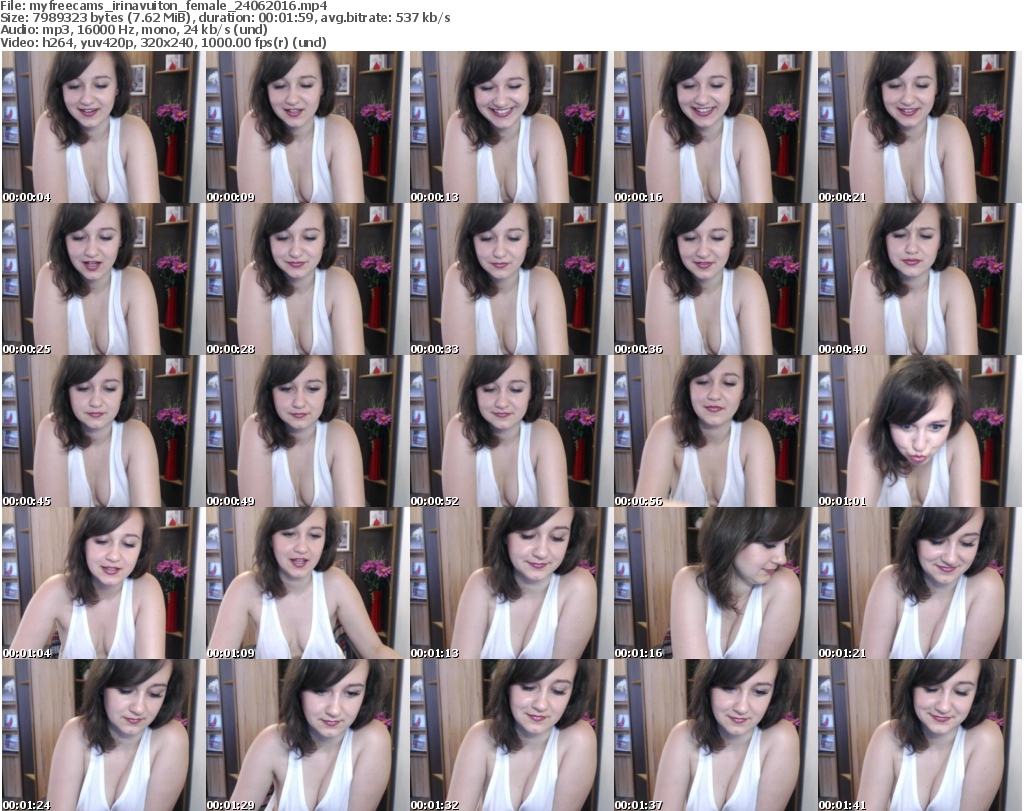Click the File name header line

[164, 6]
